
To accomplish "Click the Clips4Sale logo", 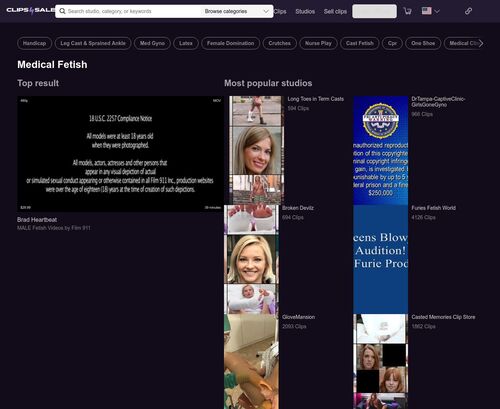I will [x=30, y=11].
